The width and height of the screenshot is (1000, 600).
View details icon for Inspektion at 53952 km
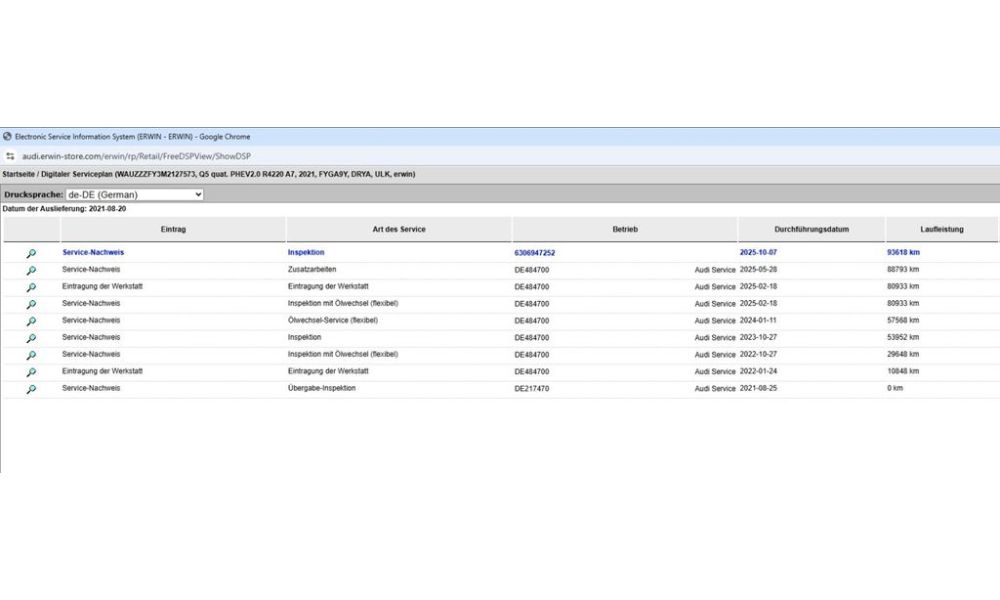click(x=31, y=339)
